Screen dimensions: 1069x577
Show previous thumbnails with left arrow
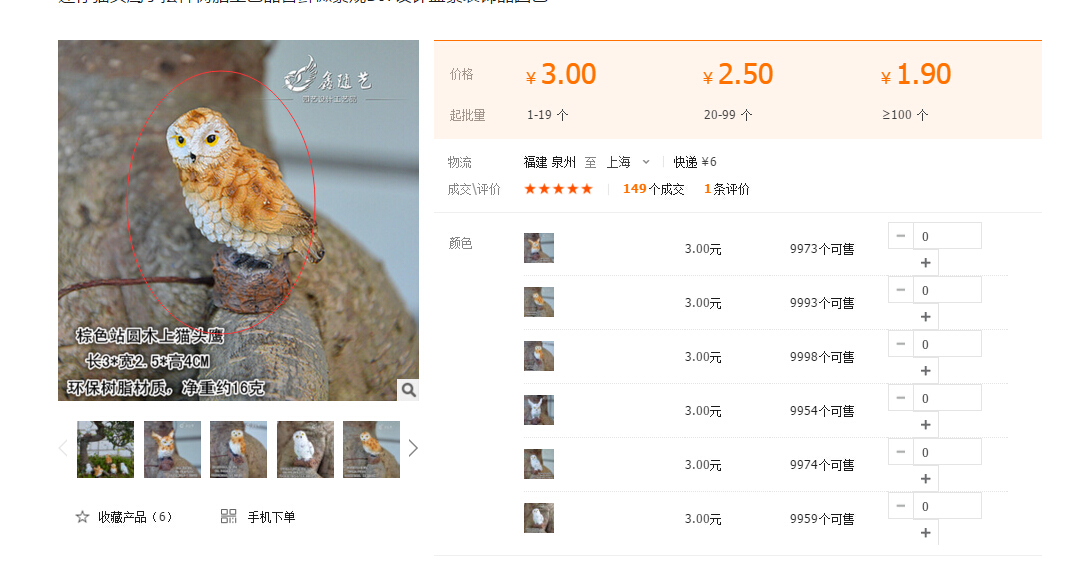63,448
